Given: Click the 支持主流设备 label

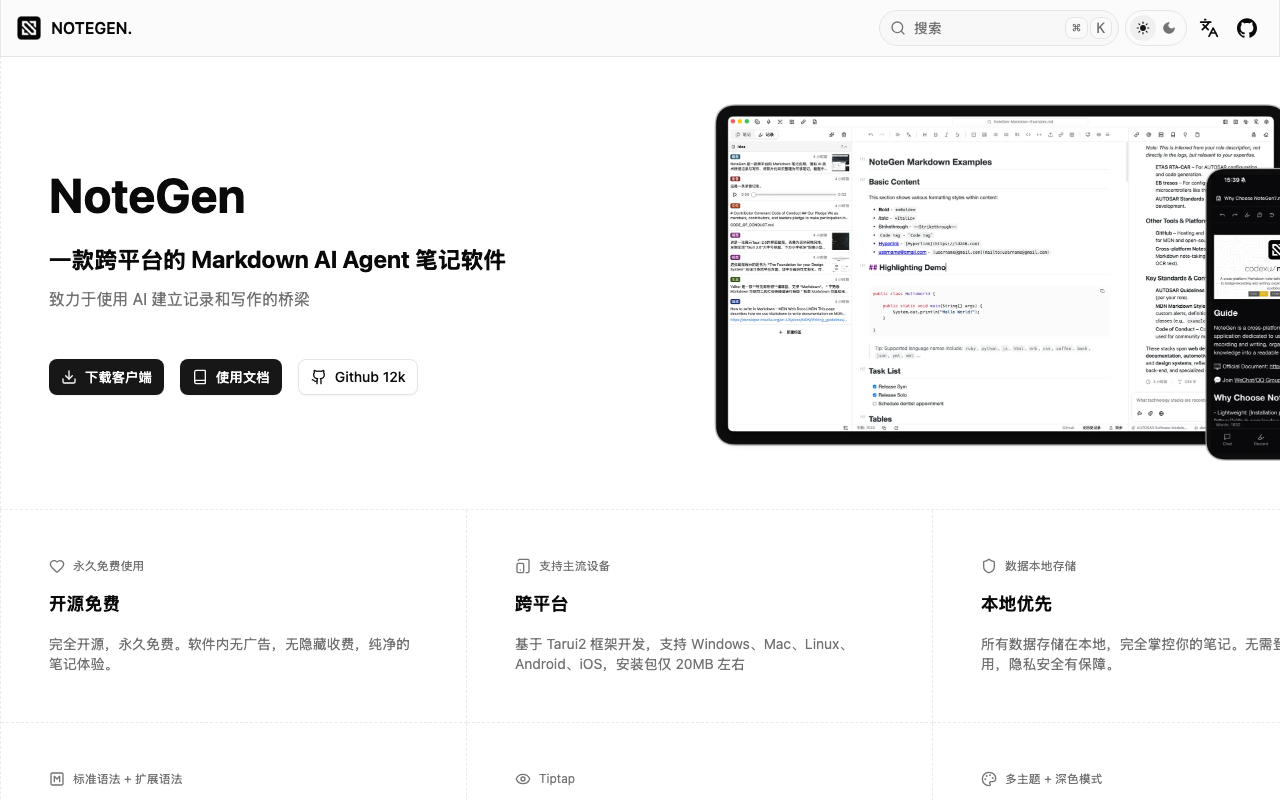Looking at the screenshot, I should (574, 566).
